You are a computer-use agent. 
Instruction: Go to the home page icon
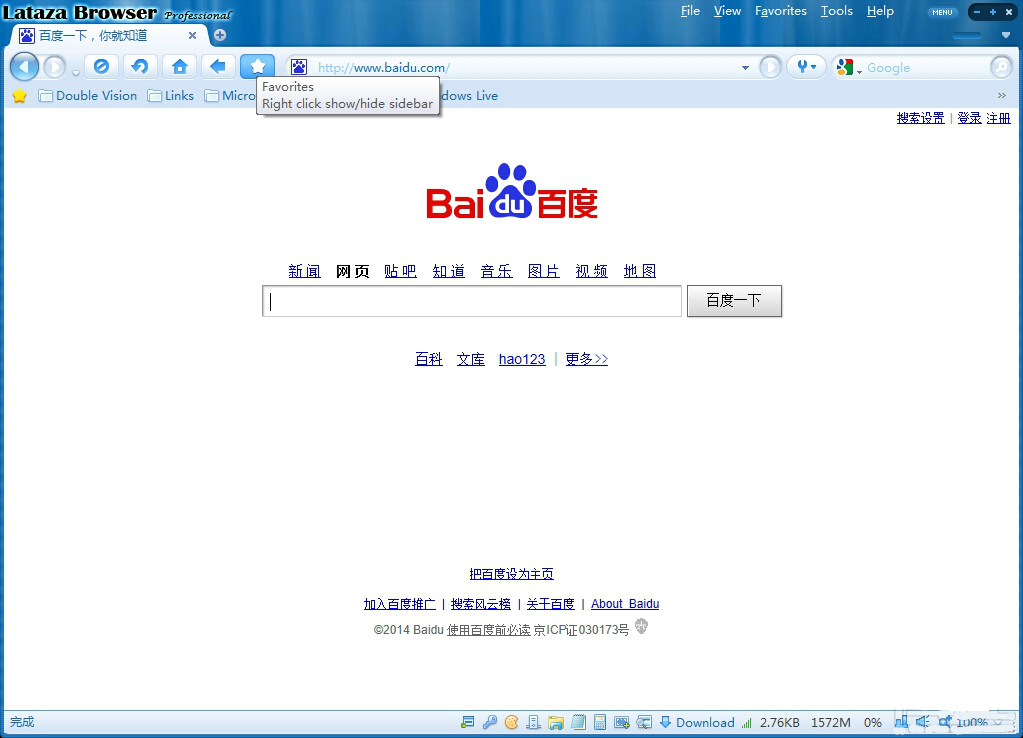click(179, 66)
